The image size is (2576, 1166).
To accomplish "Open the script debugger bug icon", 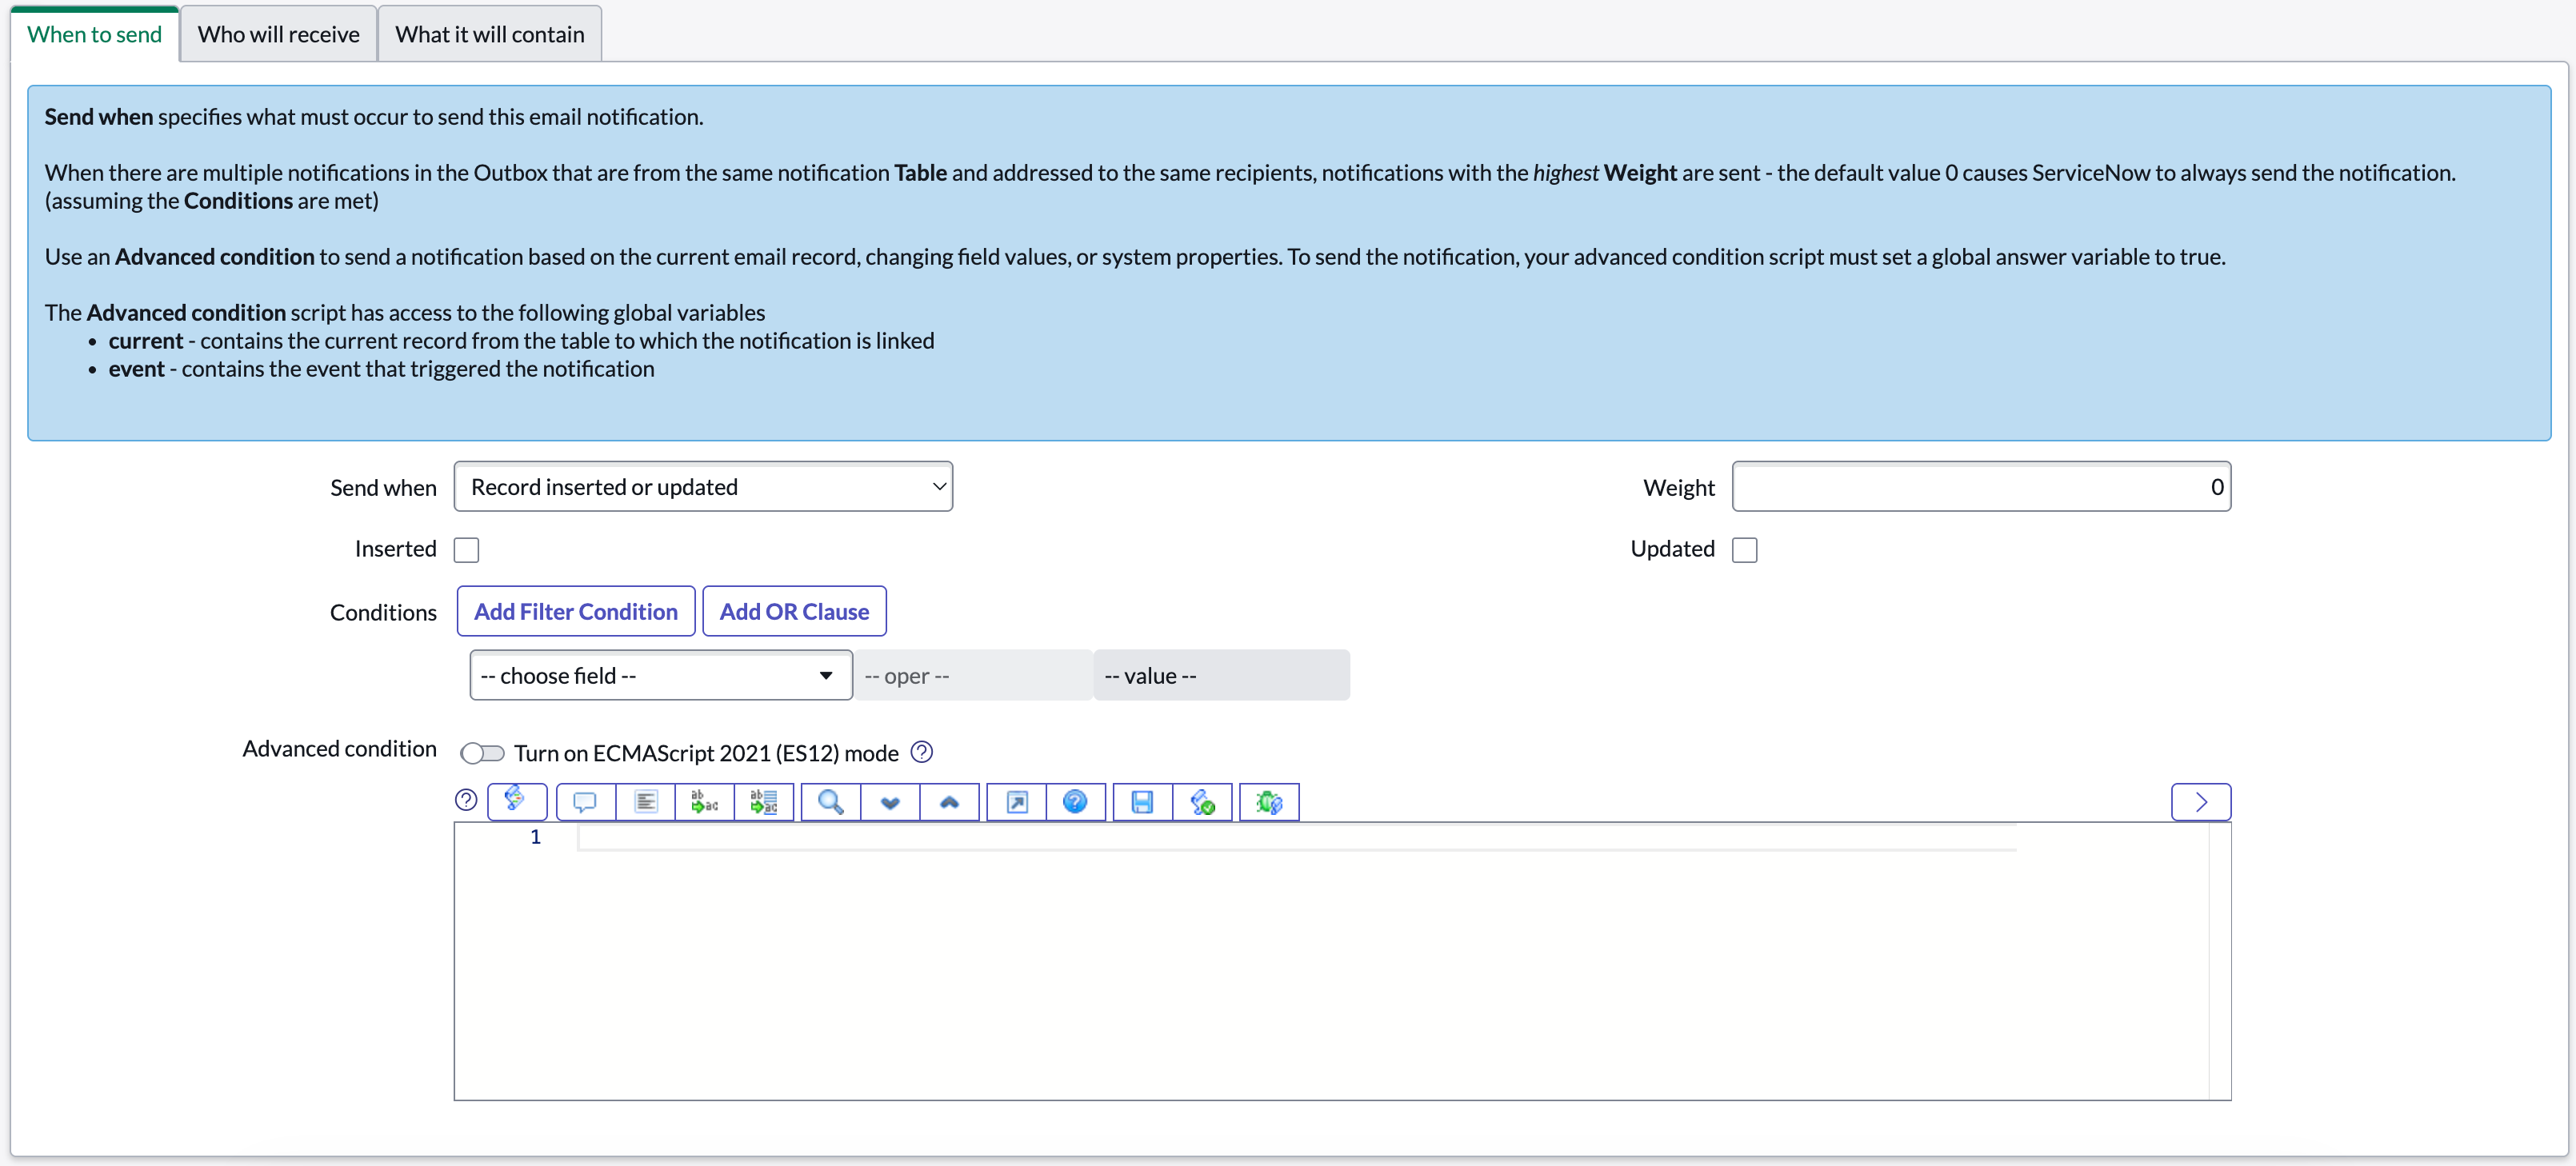I will point(1269,801).
